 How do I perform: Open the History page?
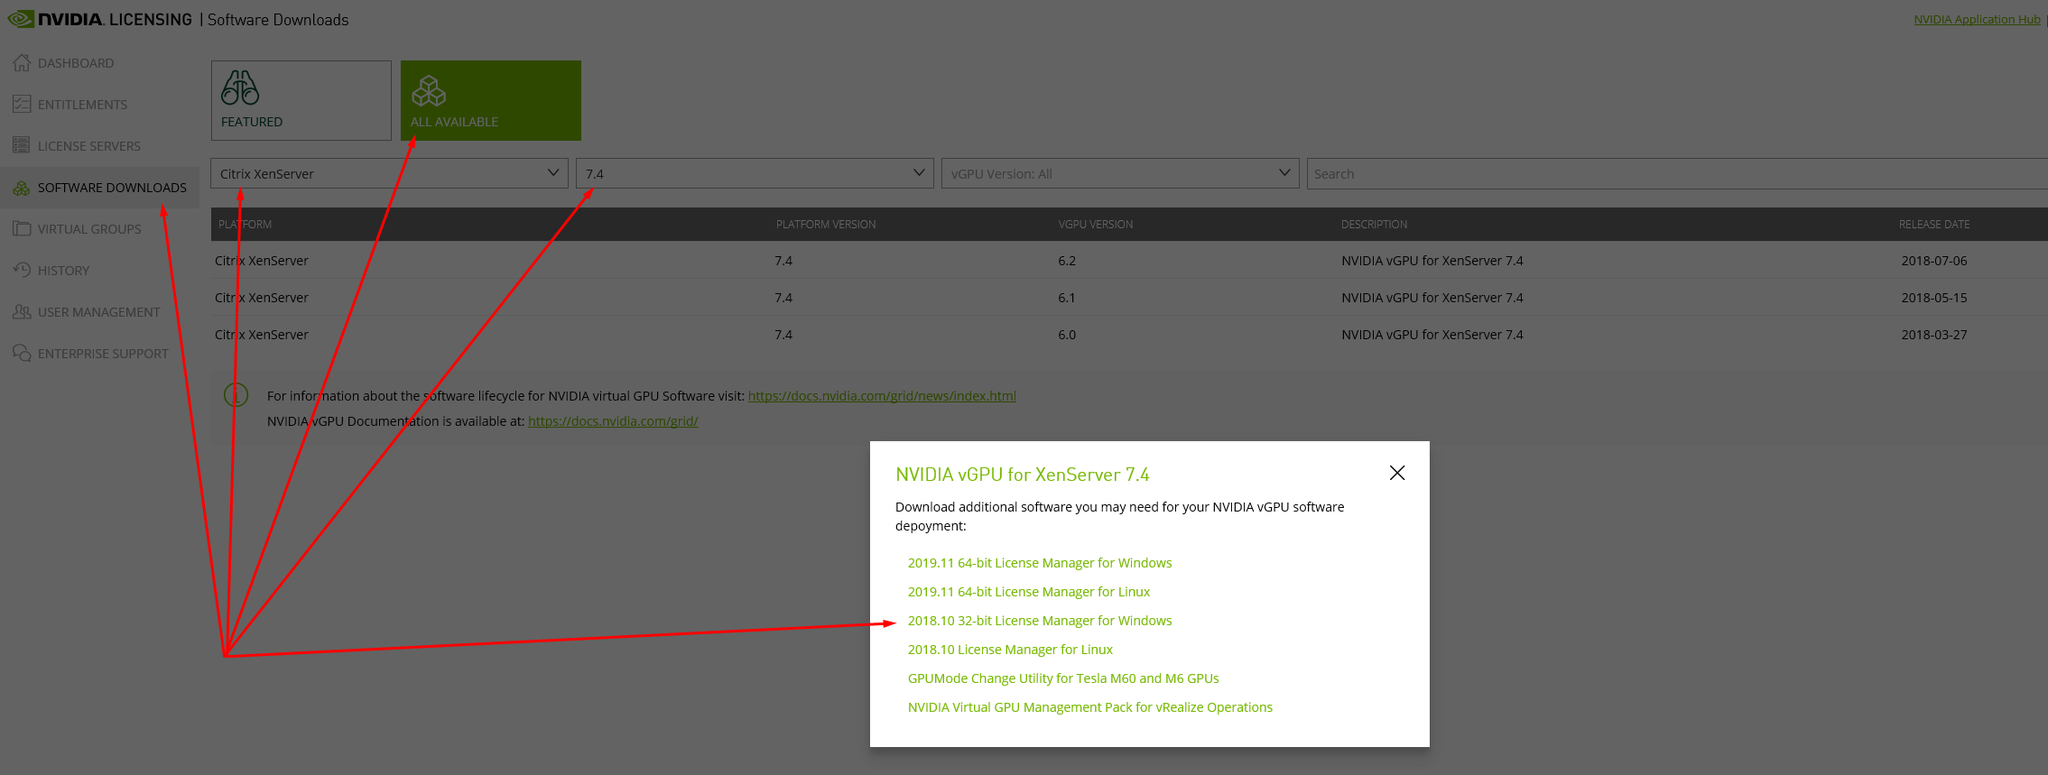coord(63,271)
